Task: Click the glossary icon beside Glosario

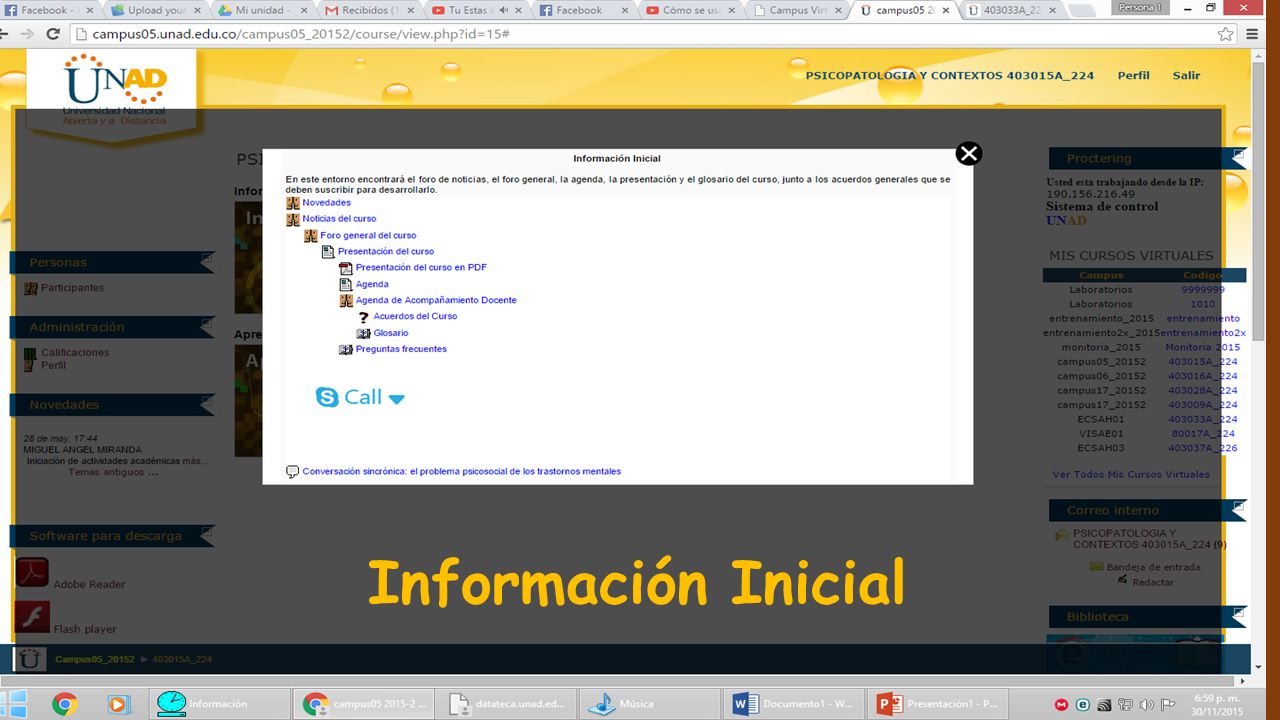Action: point(364,334)
